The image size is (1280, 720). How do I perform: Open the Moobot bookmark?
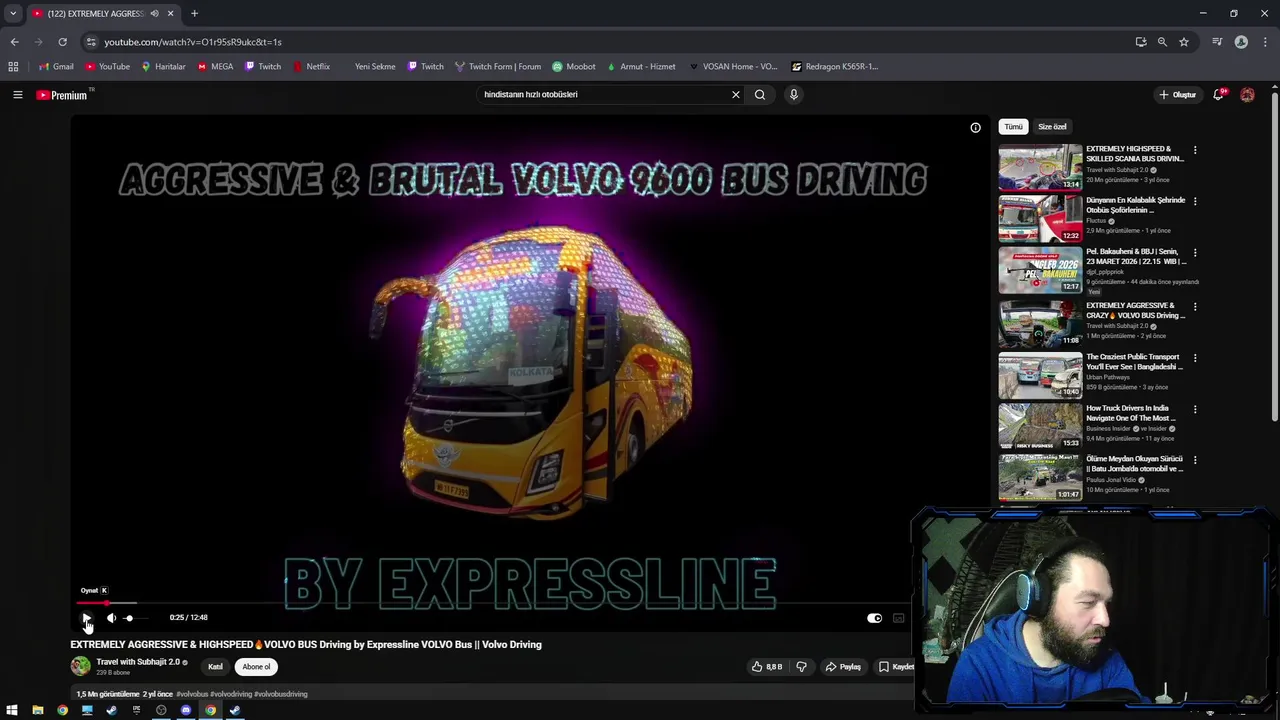click(574, 67)
